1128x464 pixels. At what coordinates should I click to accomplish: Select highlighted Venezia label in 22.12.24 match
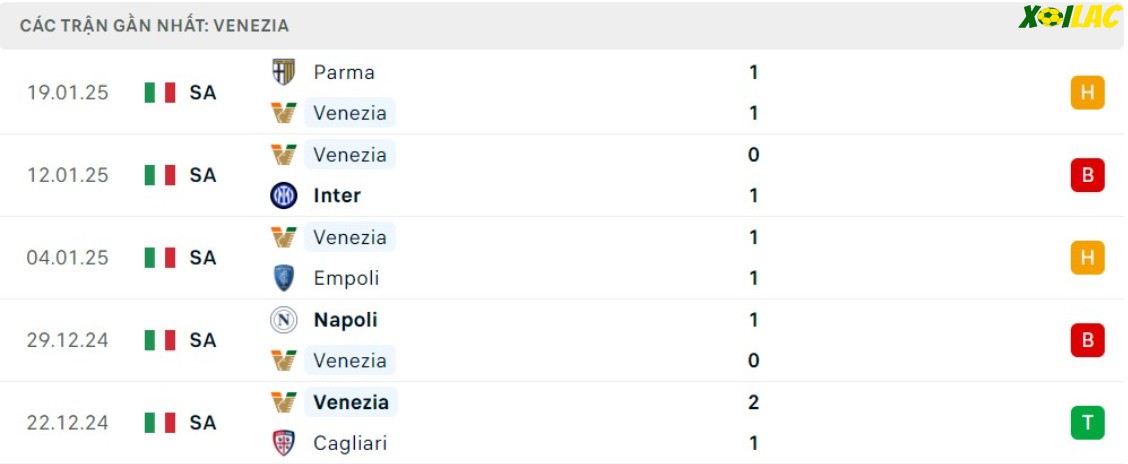[350, 401]
